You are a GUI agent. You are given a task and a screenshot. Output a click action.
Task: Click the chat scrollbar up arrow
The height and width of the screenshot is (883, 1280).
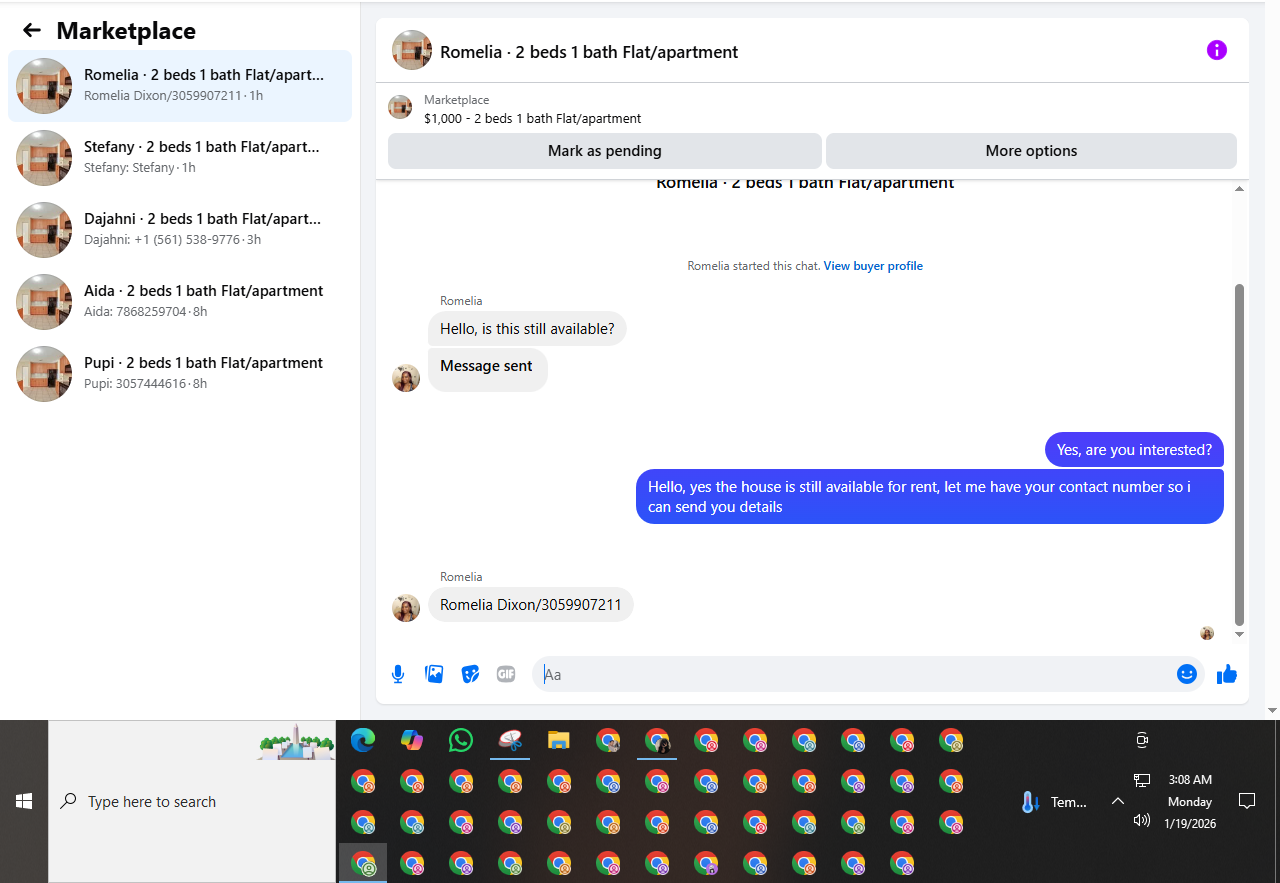pyautogui.click(x=1240, y=189)
